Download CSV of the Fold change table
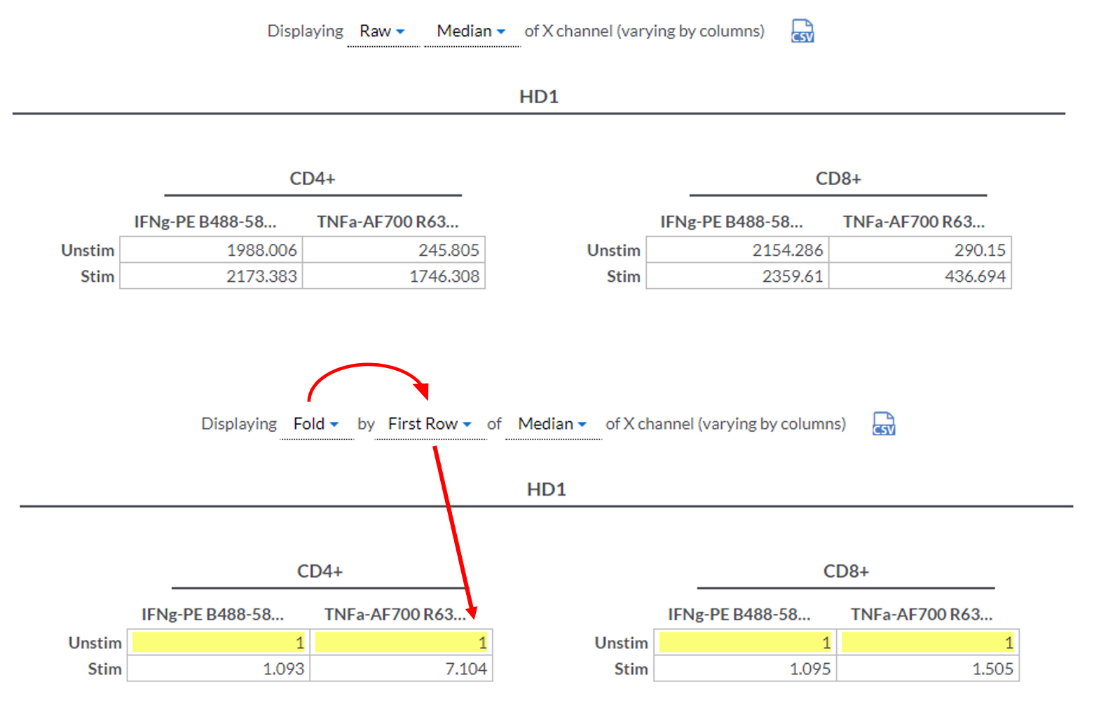This screenshot has height=701, width=1101. 883,424
